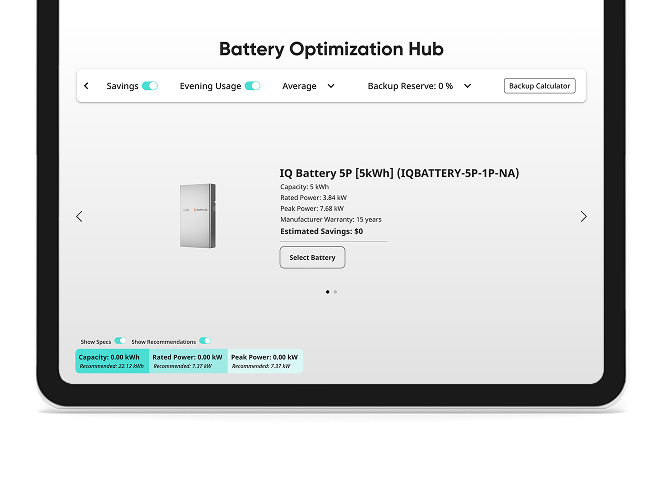Go back using the toolbar left chevron

coord(86,86)
